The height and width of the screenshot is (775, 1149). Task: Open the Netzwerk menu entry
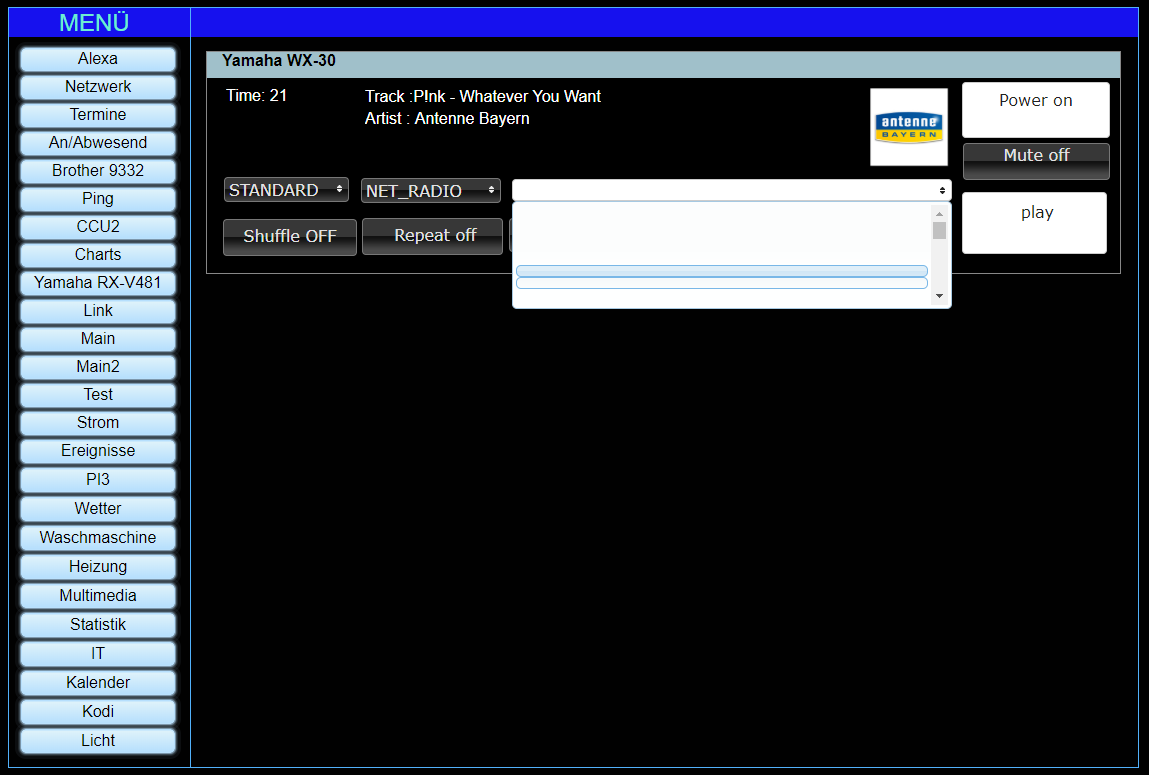click(97, 86)
